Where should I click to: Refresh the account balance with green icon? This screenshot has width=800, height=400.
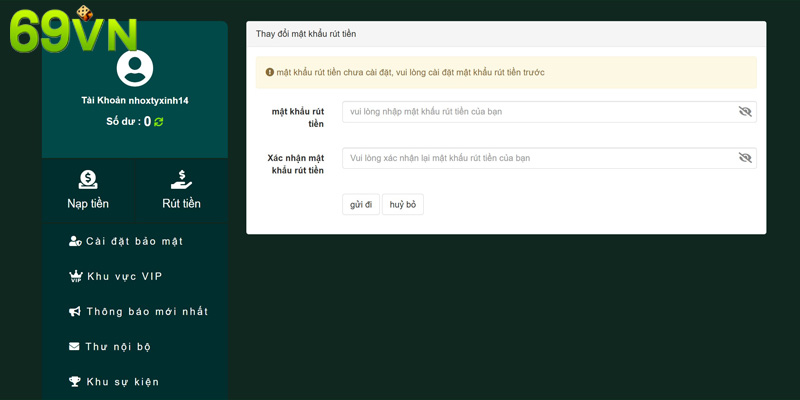(x=159, y=122)
